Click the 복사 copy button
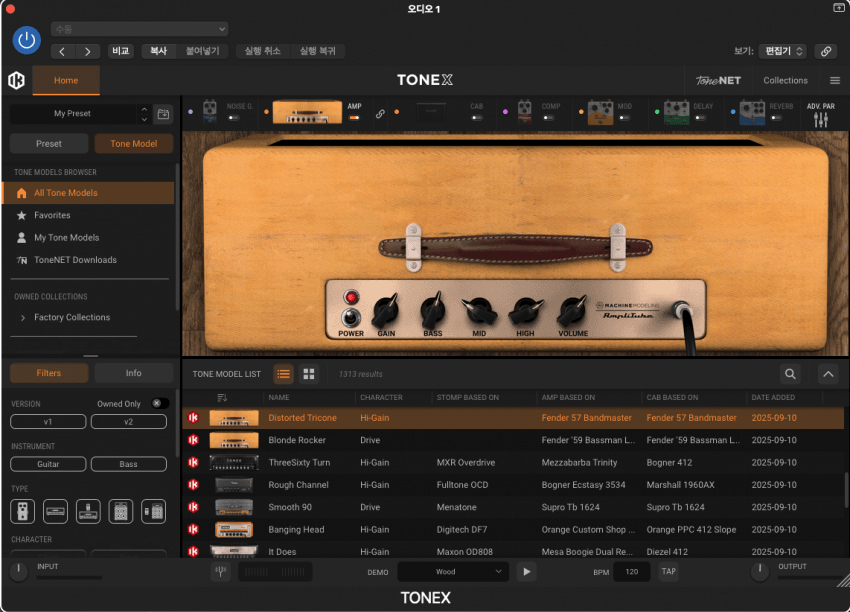Image resolution: width=850 pixels, height=612 pixels. [159, 51]
